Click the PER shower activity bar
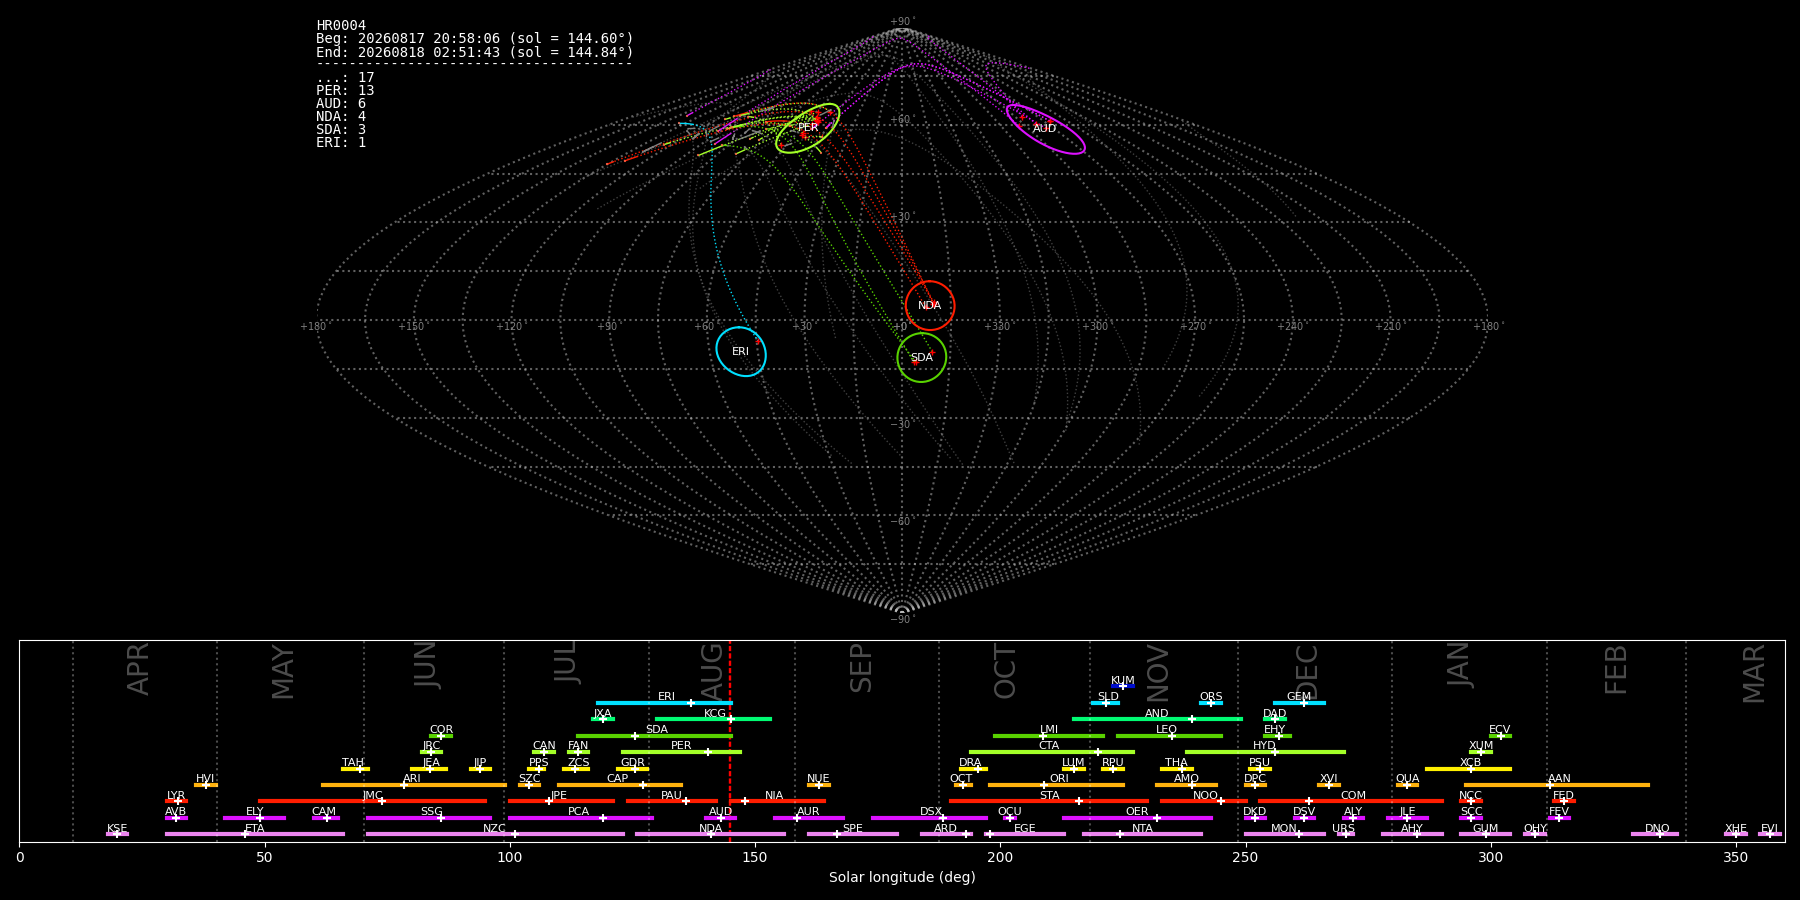The image size is (1800, 900). [681, 752]
